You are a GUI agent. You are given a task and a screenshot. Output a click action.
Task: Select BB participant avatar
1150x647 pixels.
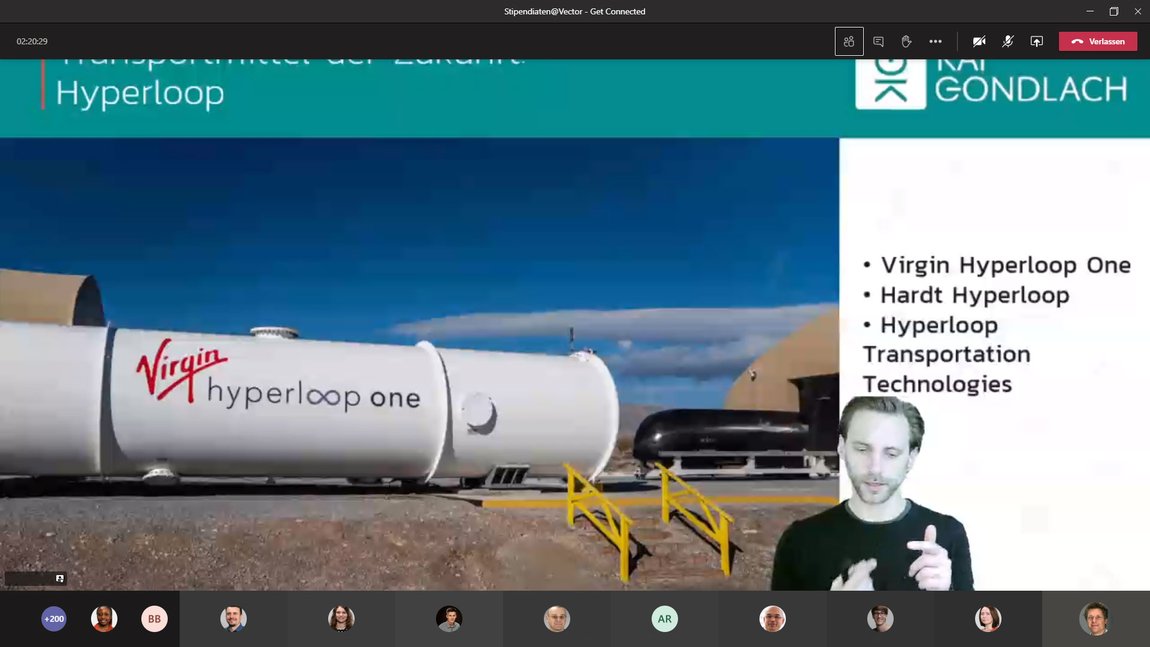pyautogui.click(x=154, y=619)
